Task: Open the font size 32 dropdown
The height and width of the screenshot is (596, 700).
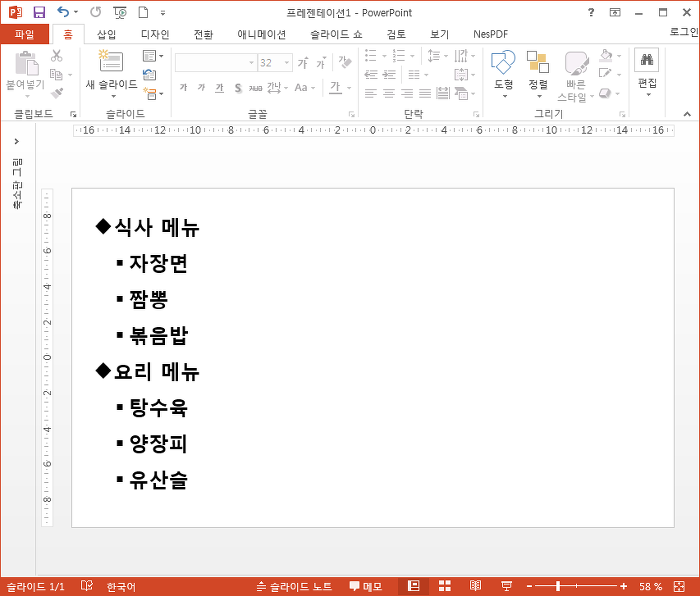Action: pyautogui.click(x=287, y=63)
